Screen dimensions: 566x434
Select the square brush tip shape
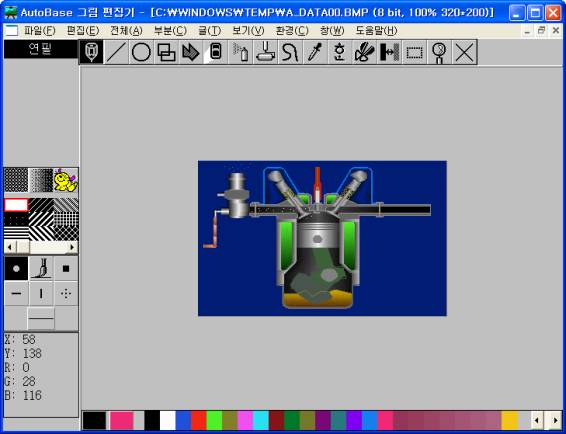(x=66, y=269)
